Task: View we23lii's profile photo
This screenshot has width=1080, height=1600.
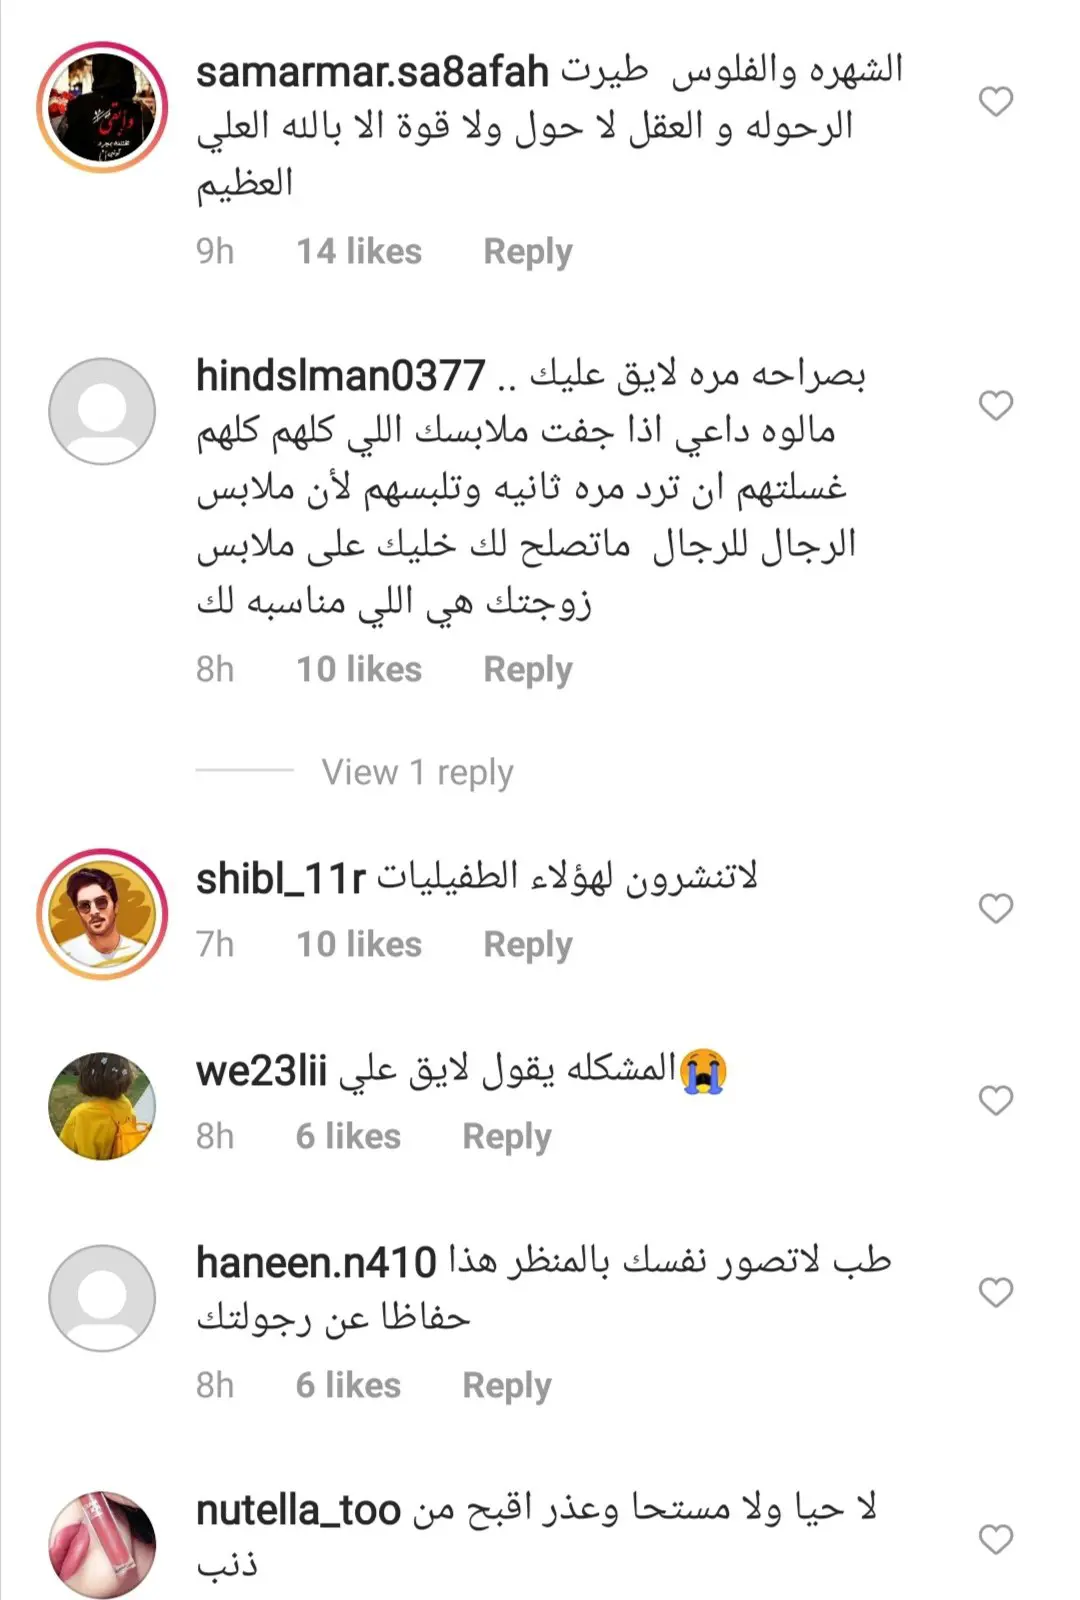Action: (102, 1106)
